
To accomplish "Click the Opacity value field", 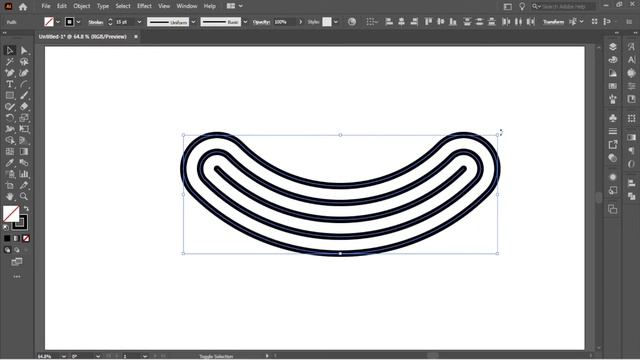I will [284, 22].
